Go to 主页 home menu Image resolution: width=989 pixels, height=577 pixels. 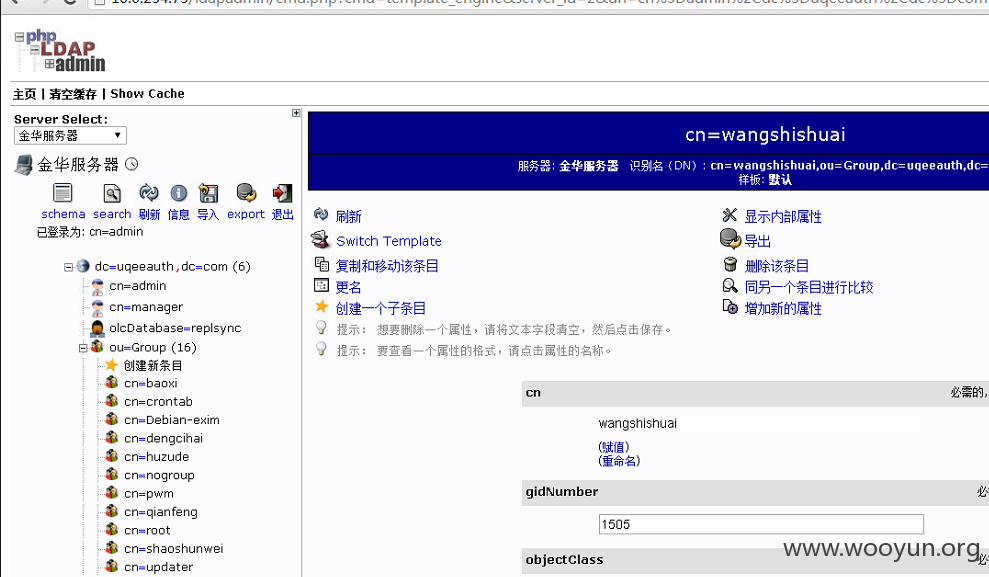pyautogui.click(x=25, y=94)
